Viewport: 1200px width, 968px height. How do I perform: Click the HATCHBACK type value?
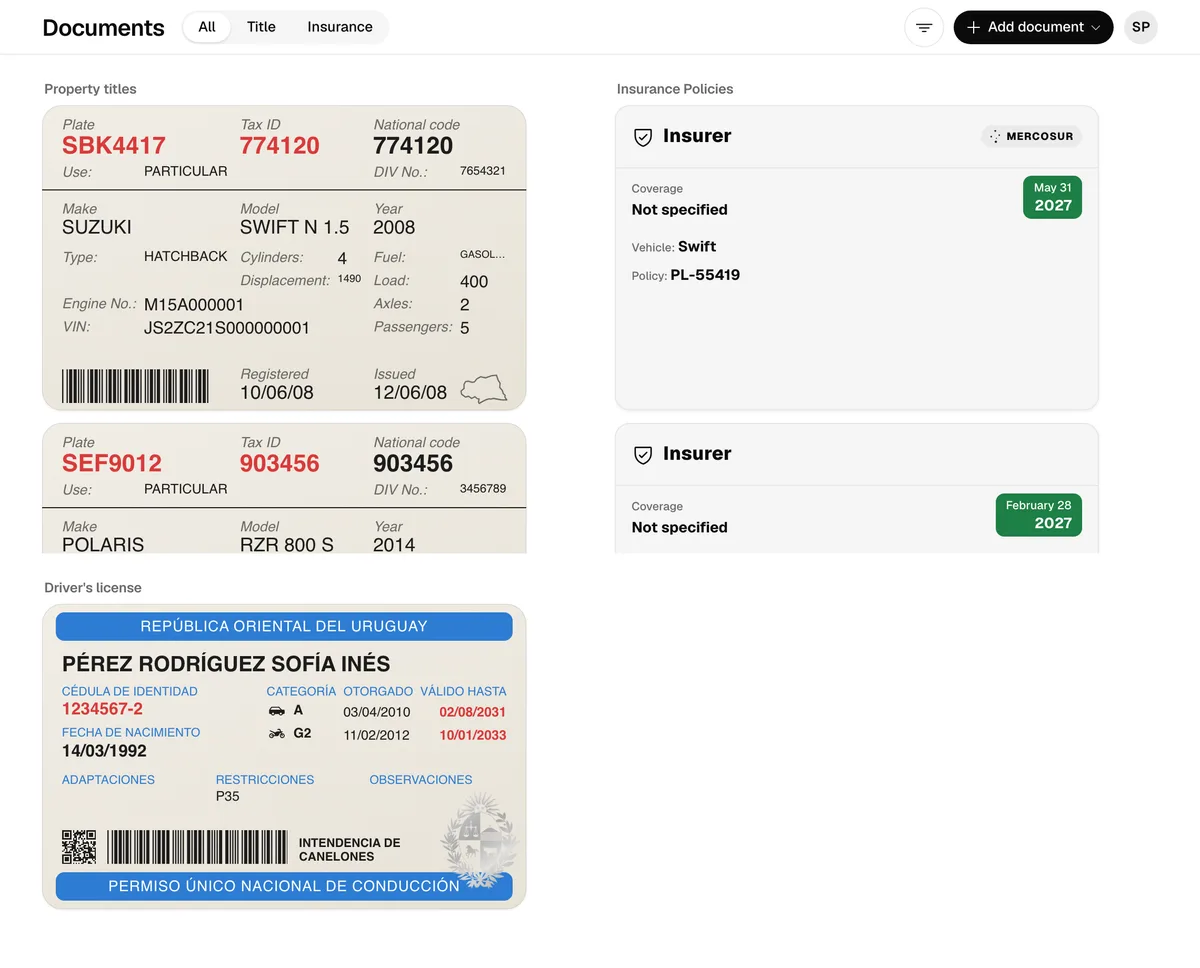[186, 257]
